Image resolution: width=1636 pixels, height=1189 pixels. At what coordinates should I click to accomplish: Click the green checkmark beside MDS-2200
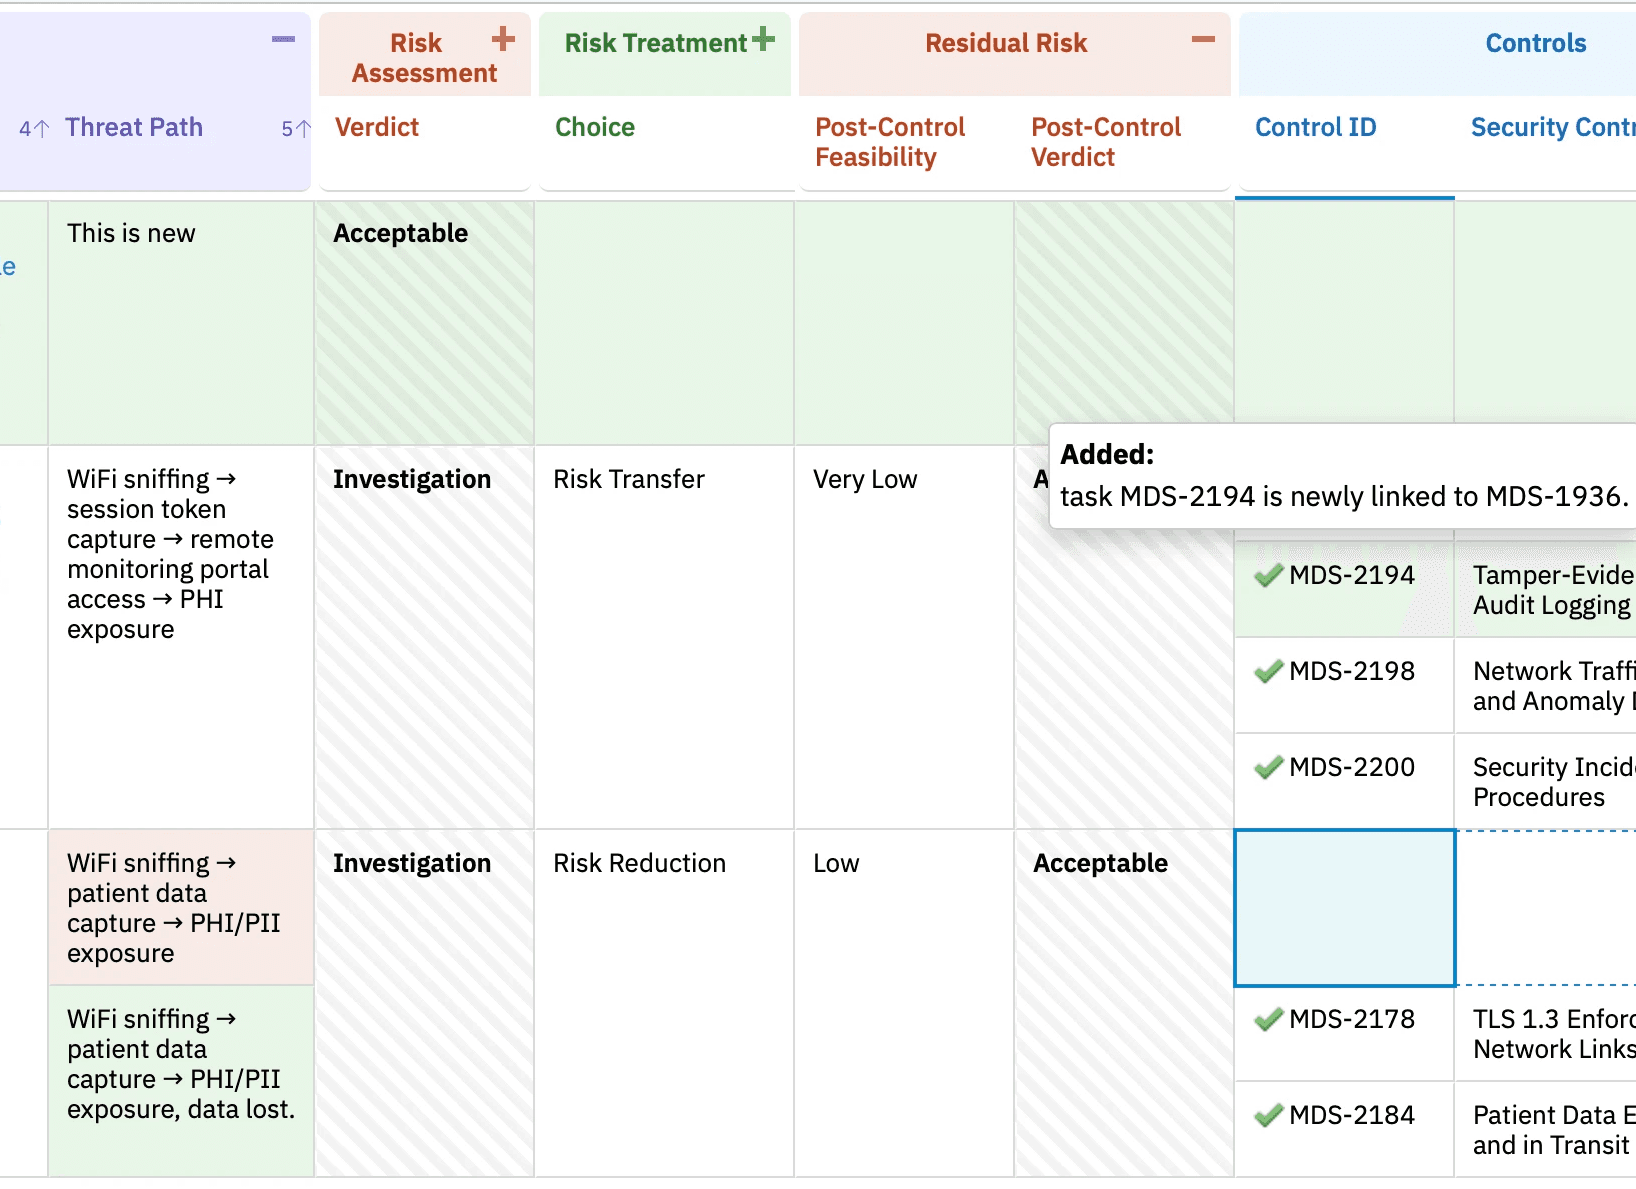1268,767
